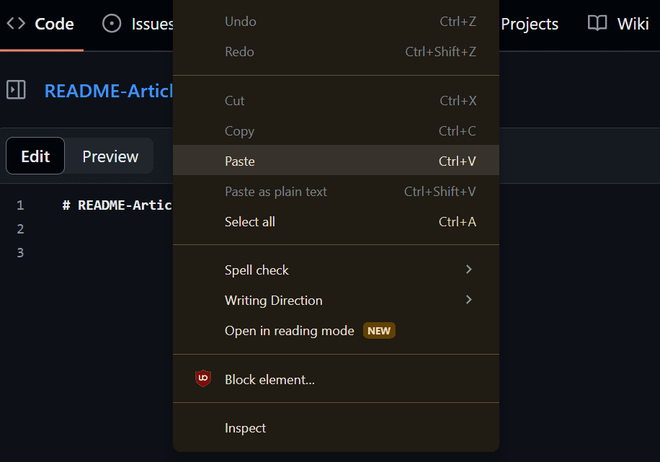Click the README-Article file name link
The height and width of the screenshot is (462, 660).
click(x=108, y=91)
